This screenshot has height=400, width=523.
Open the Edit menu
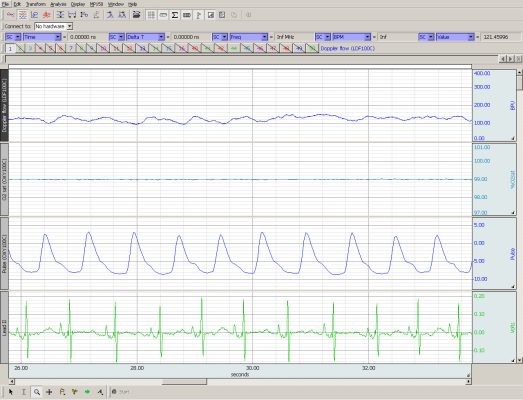(x=17, y=4)
